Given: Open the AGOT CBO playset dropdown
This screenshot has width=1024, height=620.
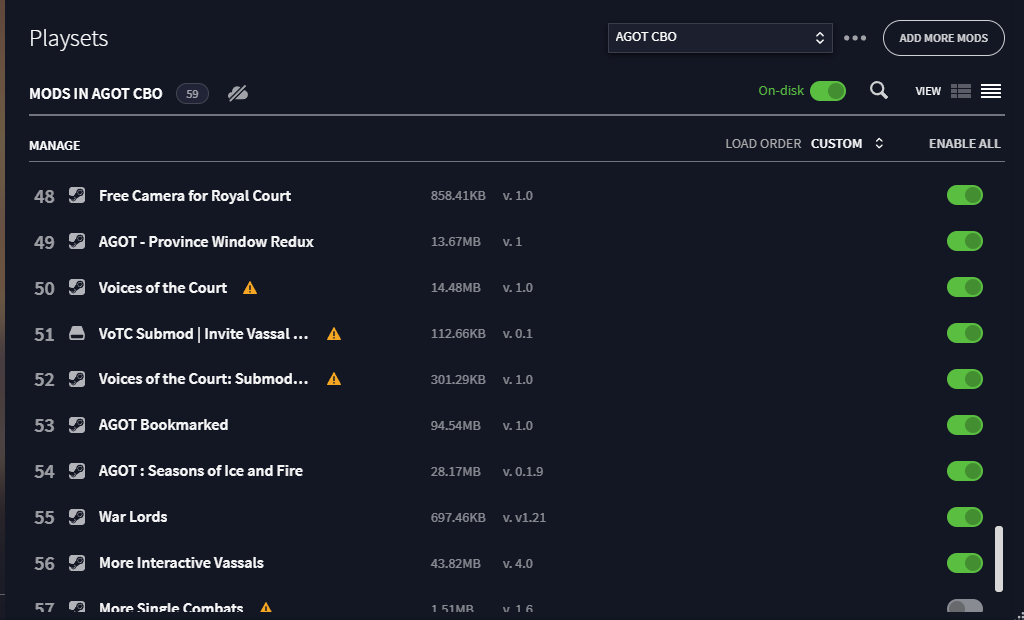Looking at the screenshot, I should click(720, 37).
